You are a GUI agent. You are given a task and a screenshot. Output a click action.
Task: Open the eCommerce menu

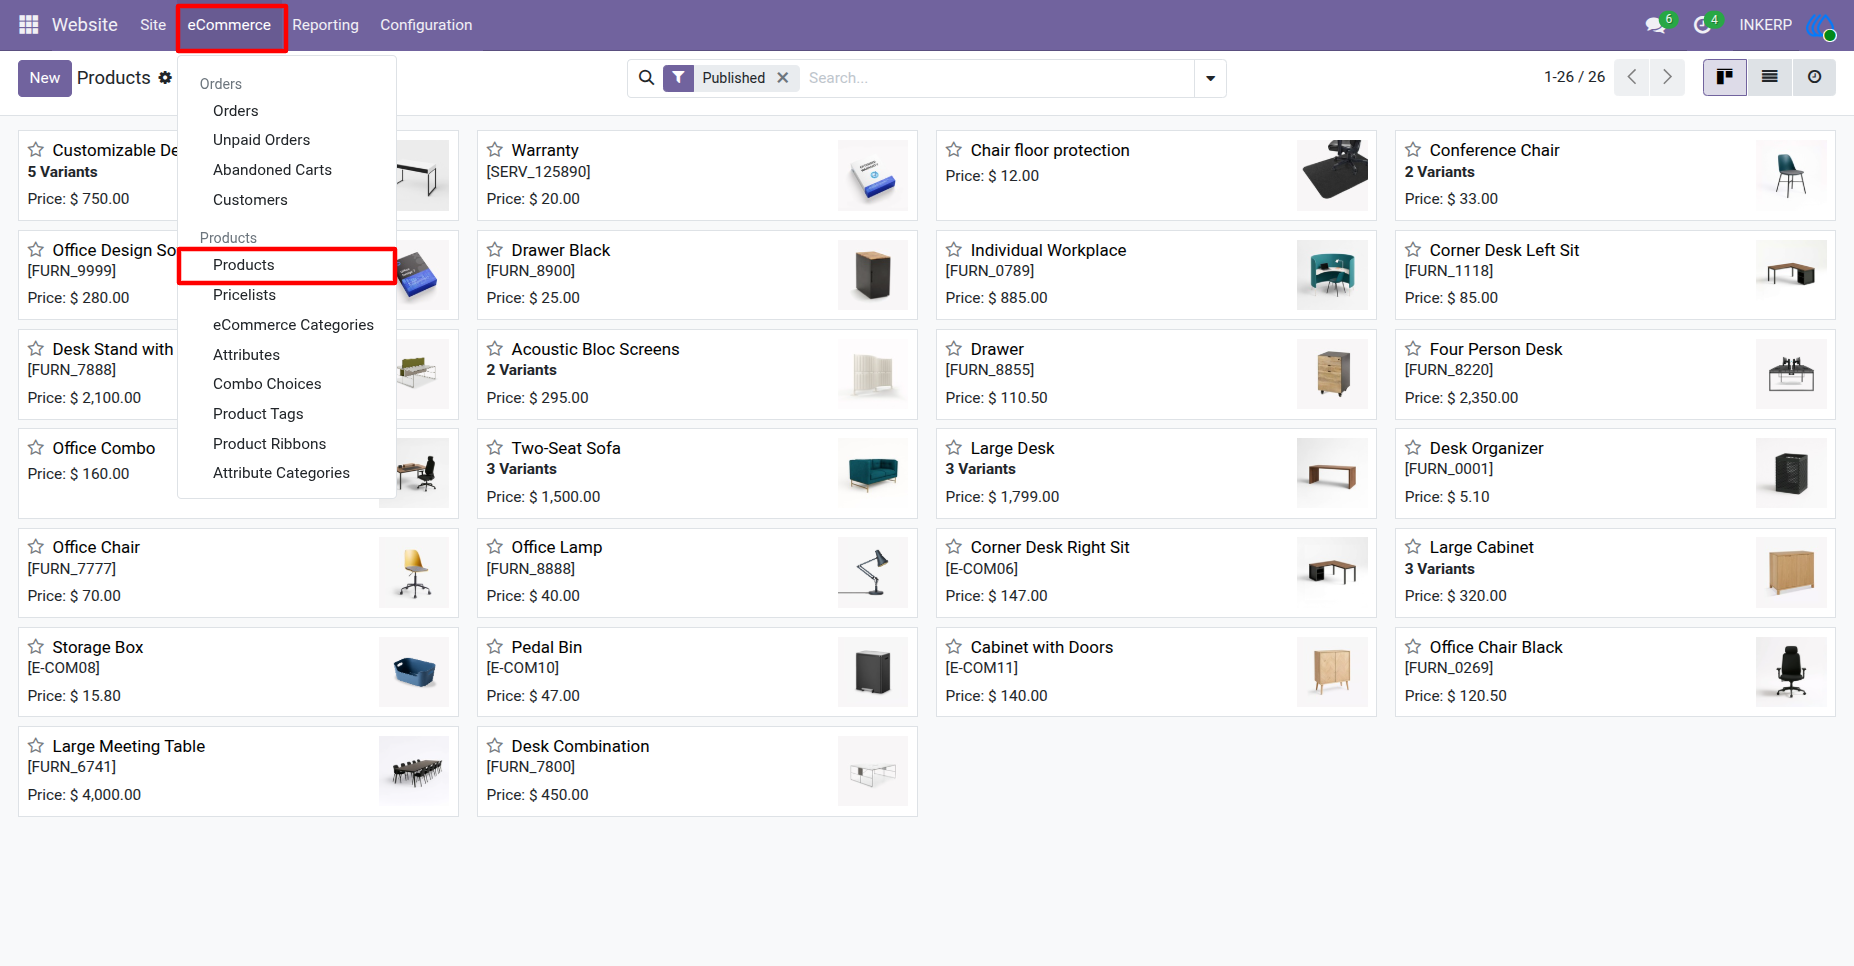tap(229, 25)
